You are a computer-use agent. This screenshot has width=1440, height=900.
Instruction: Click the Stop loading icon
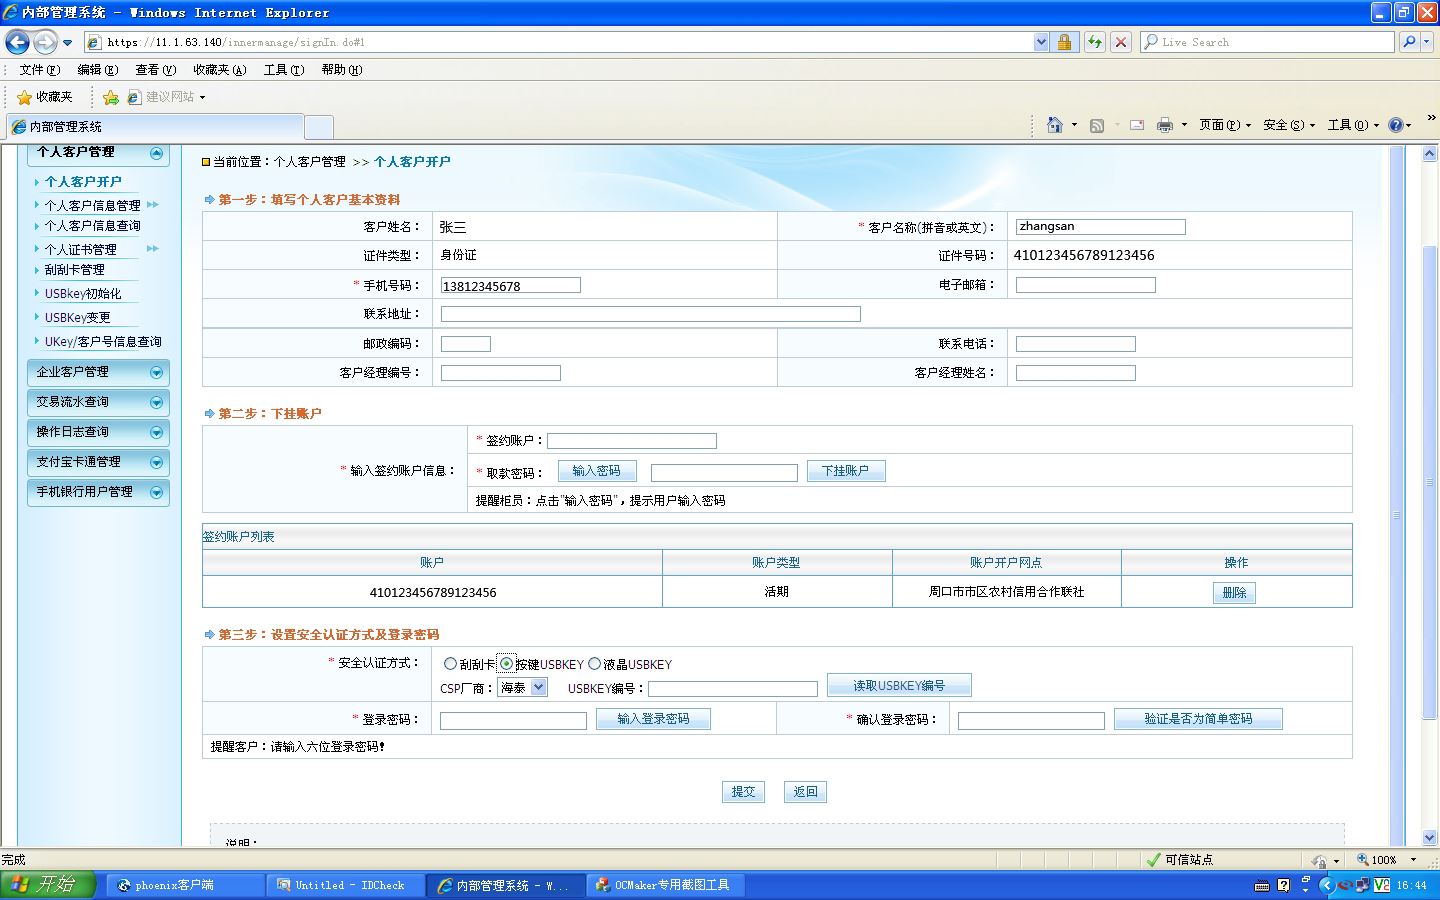coord(1121,42)
